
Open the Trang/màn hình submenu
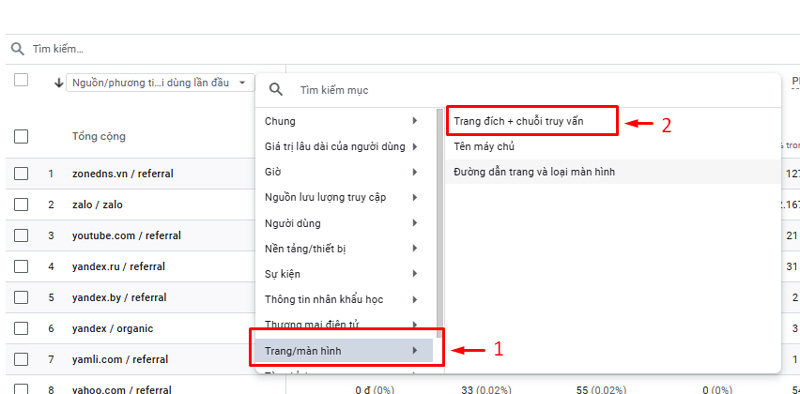(x=344, y=351)
